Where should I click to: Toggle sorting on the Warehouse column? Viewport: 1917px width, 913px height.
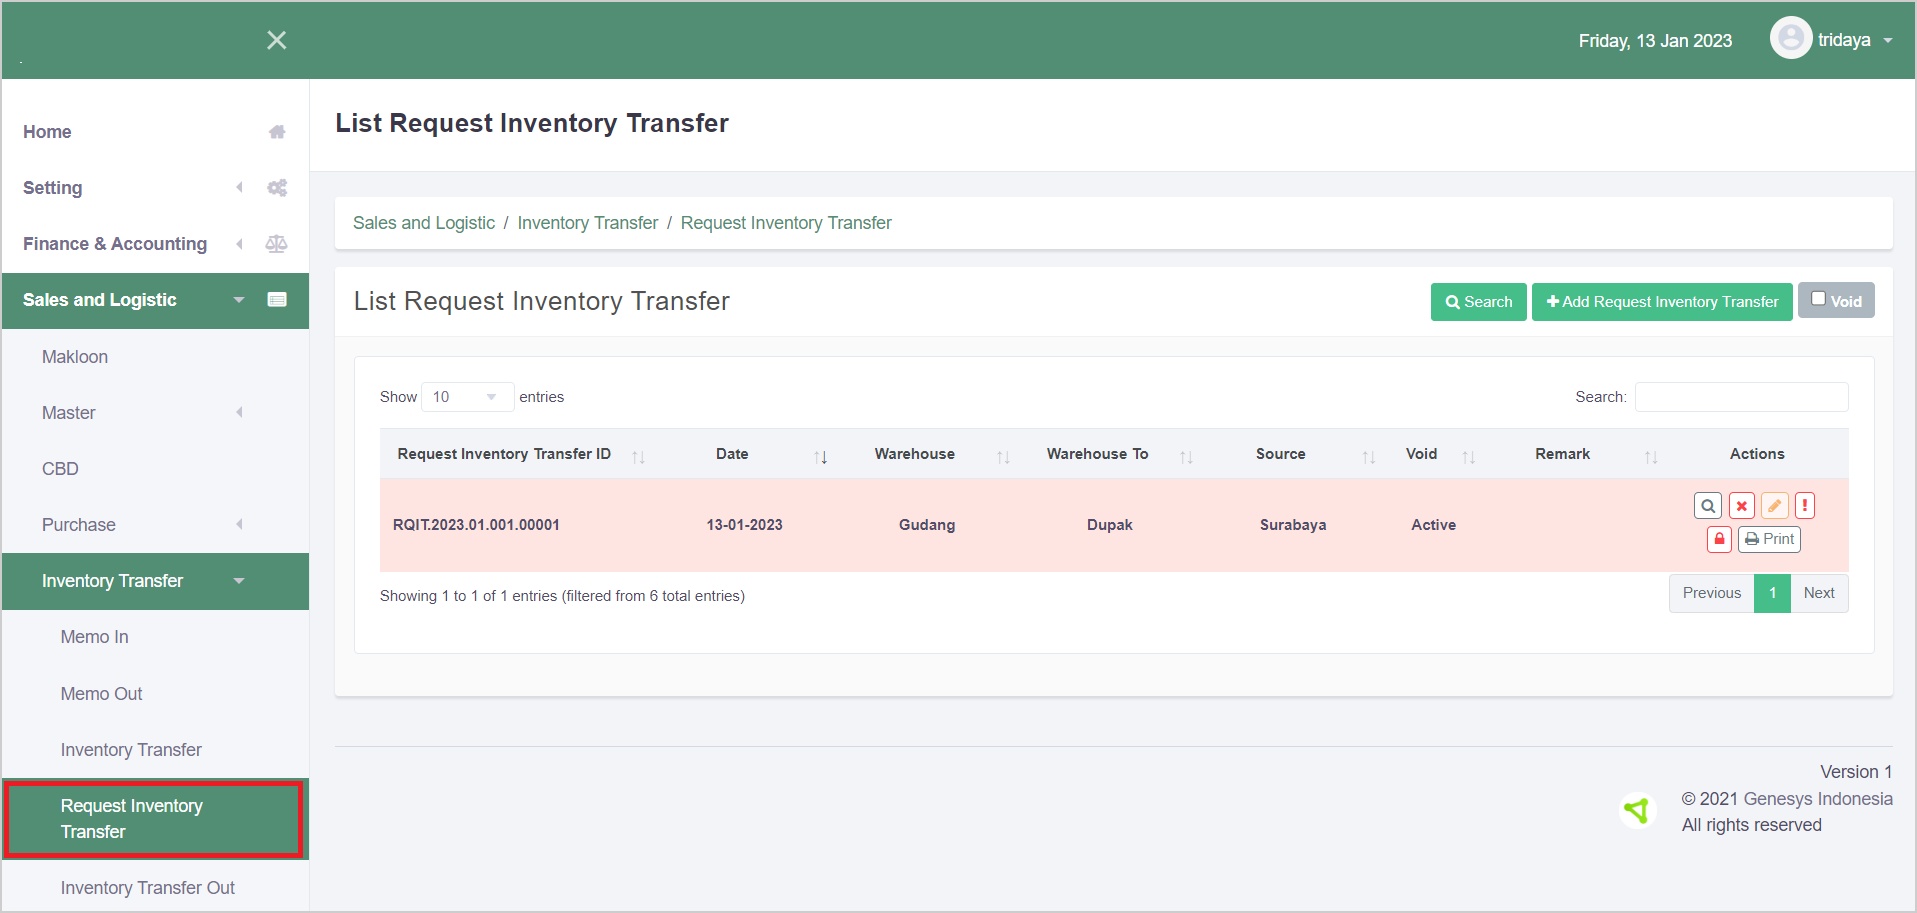(1004, 456)
